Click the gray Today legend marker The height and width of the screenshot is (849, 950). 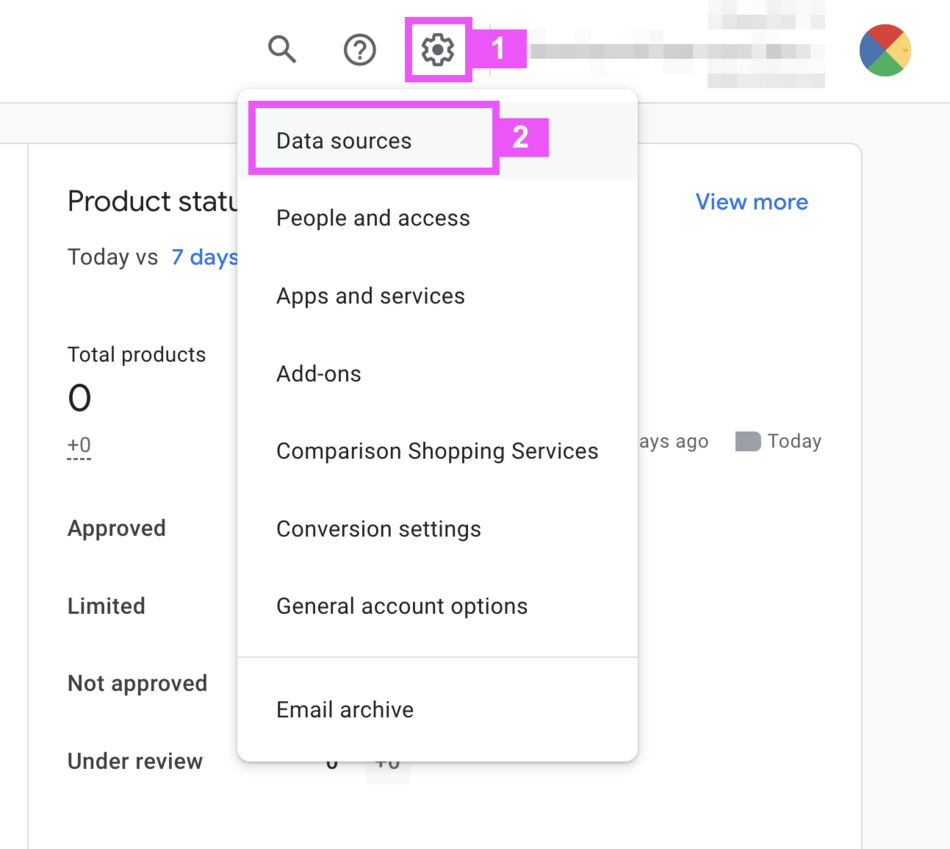[747, 442]
